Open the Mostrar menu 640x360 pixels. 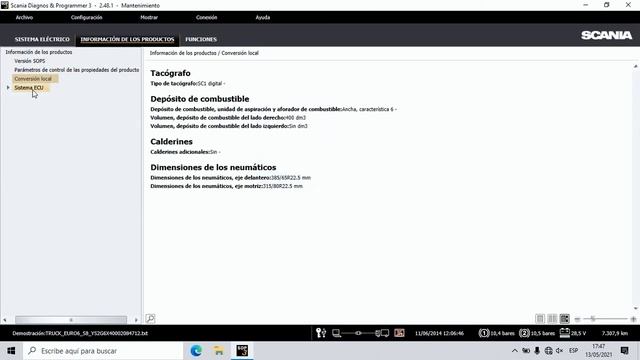(149, 18)
